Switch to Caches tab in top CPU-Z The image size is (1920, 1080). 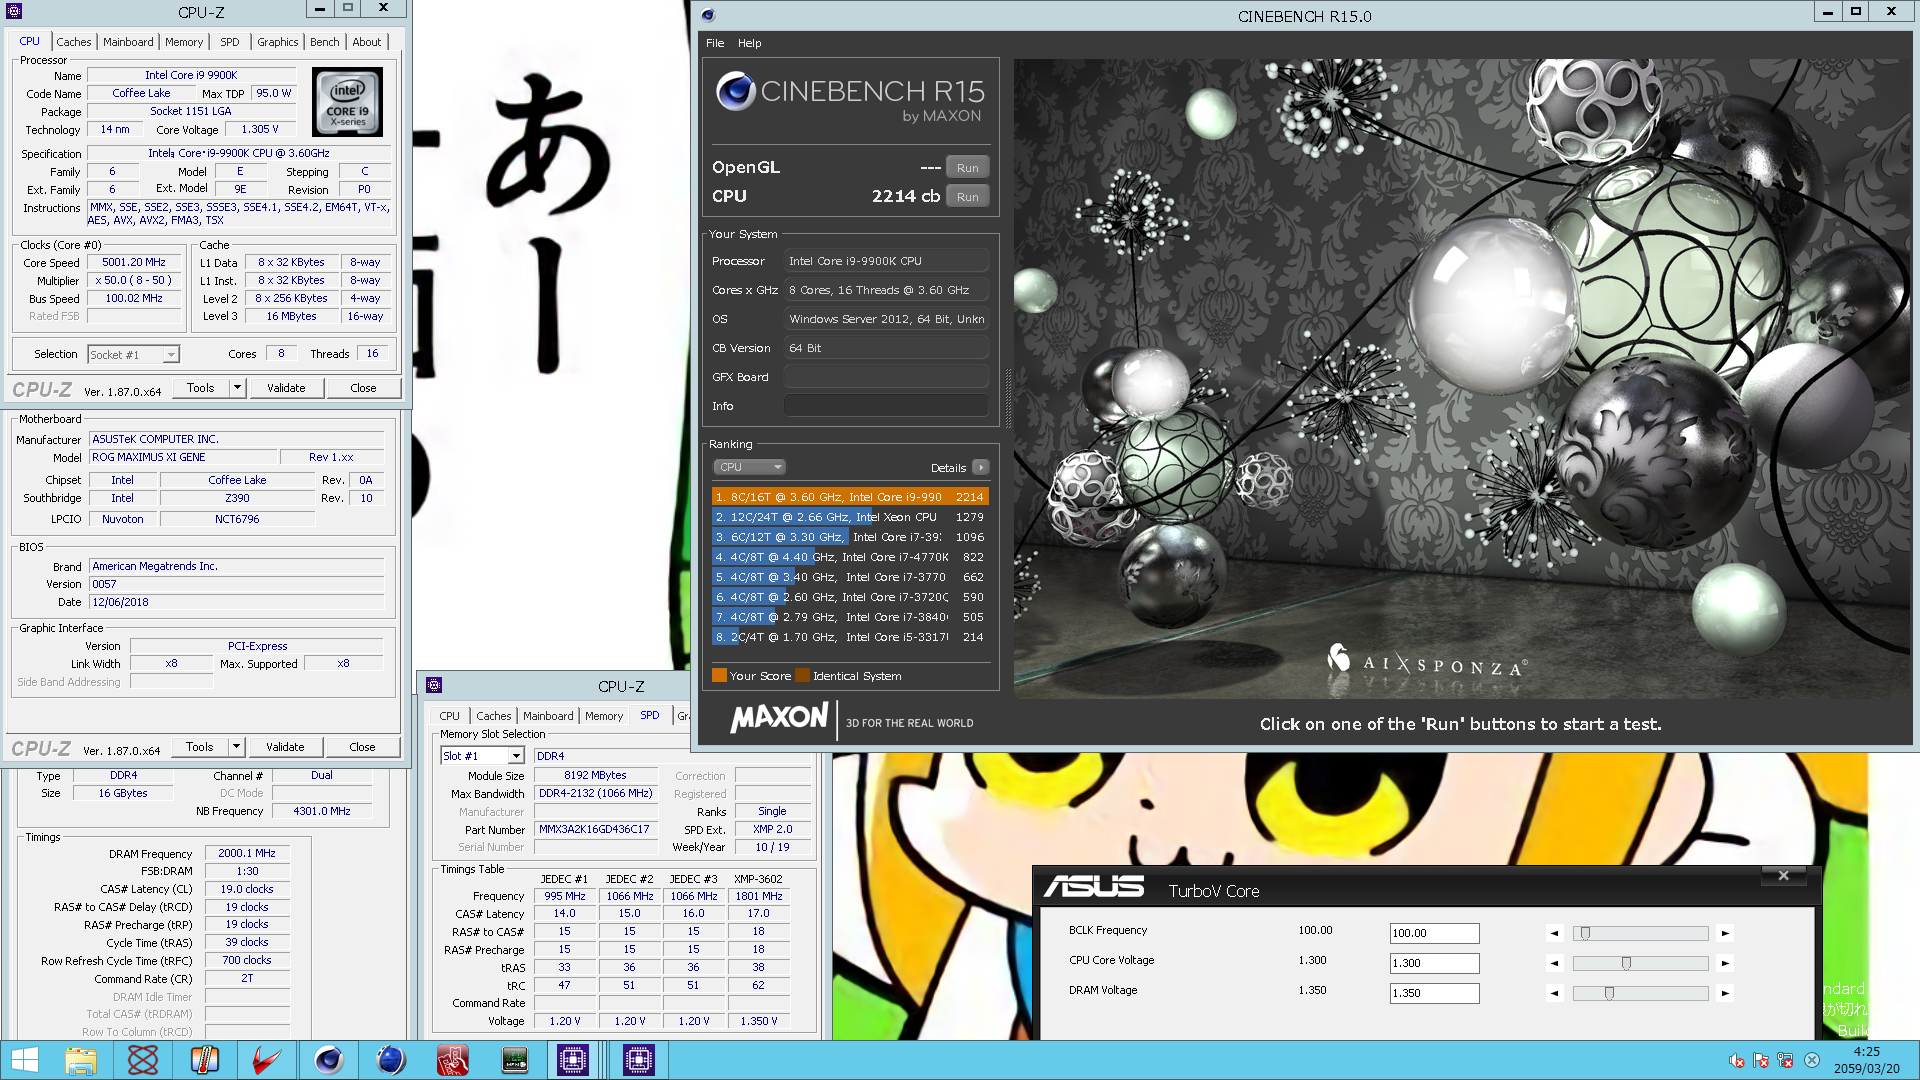tap(73, 42)
